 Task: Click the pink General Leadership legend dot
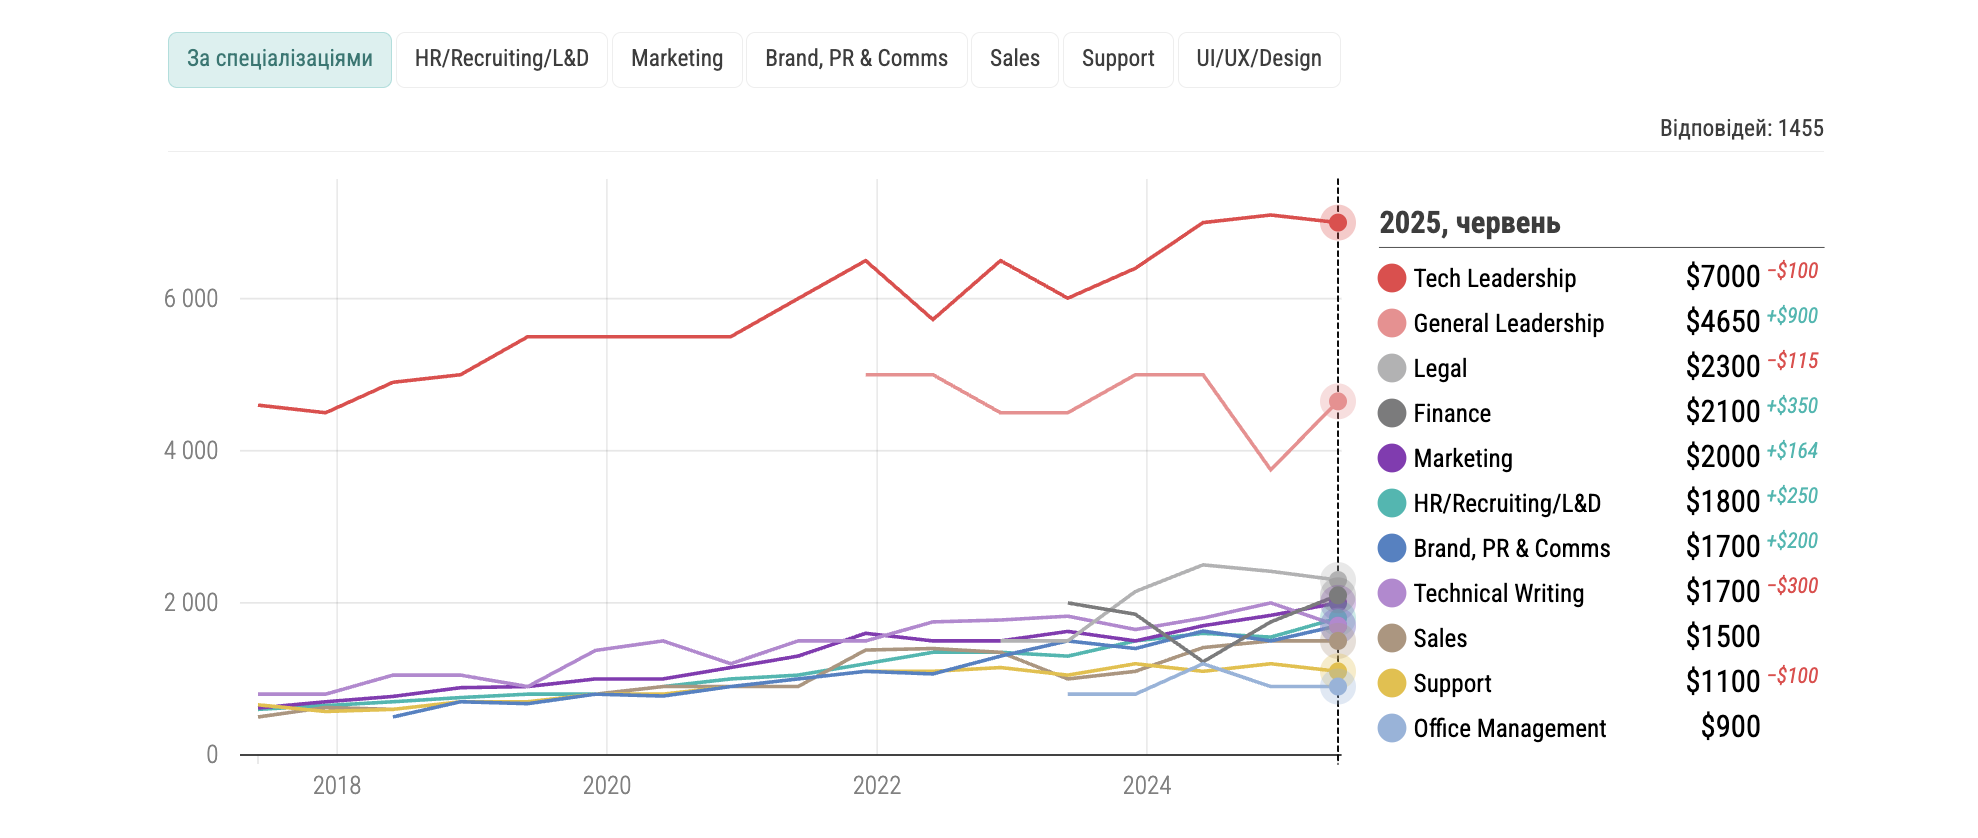click(1391, 323)
